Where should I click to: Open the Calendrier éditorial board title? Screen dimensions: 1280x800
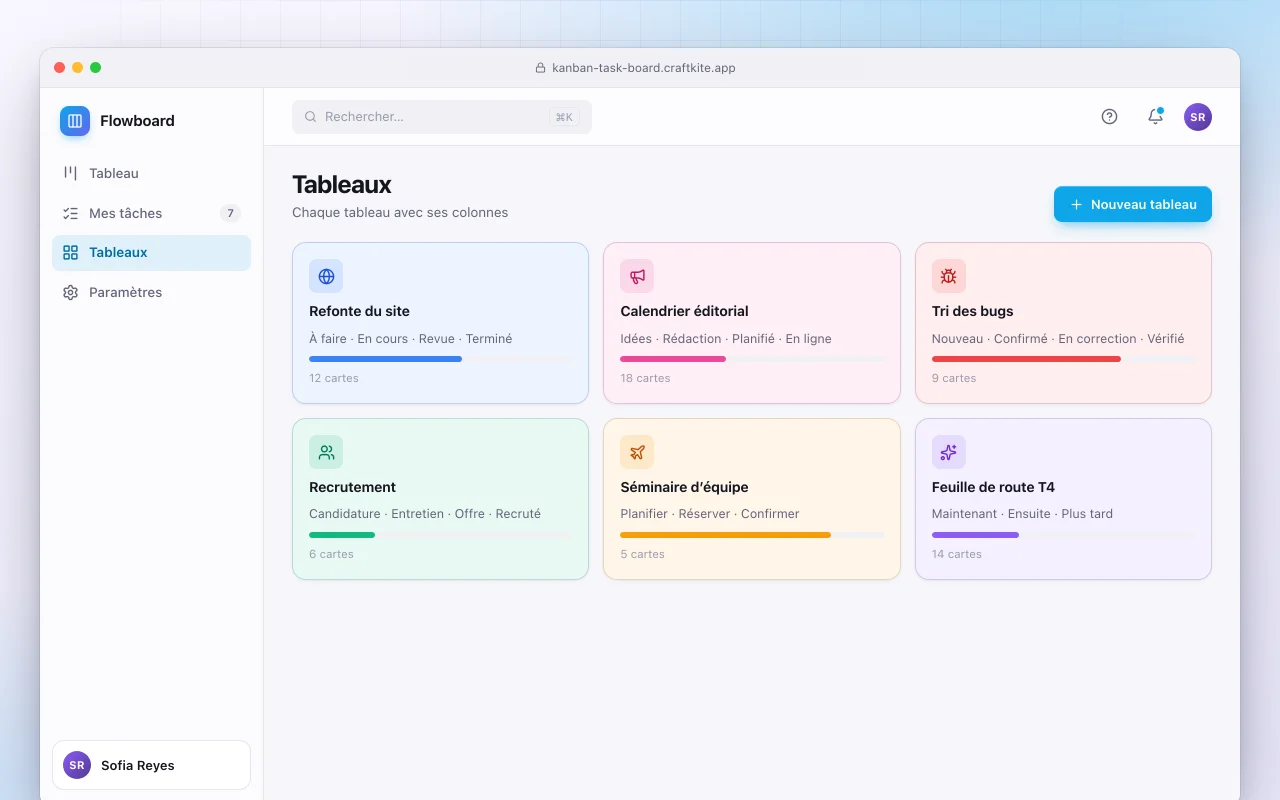point(685,311)
